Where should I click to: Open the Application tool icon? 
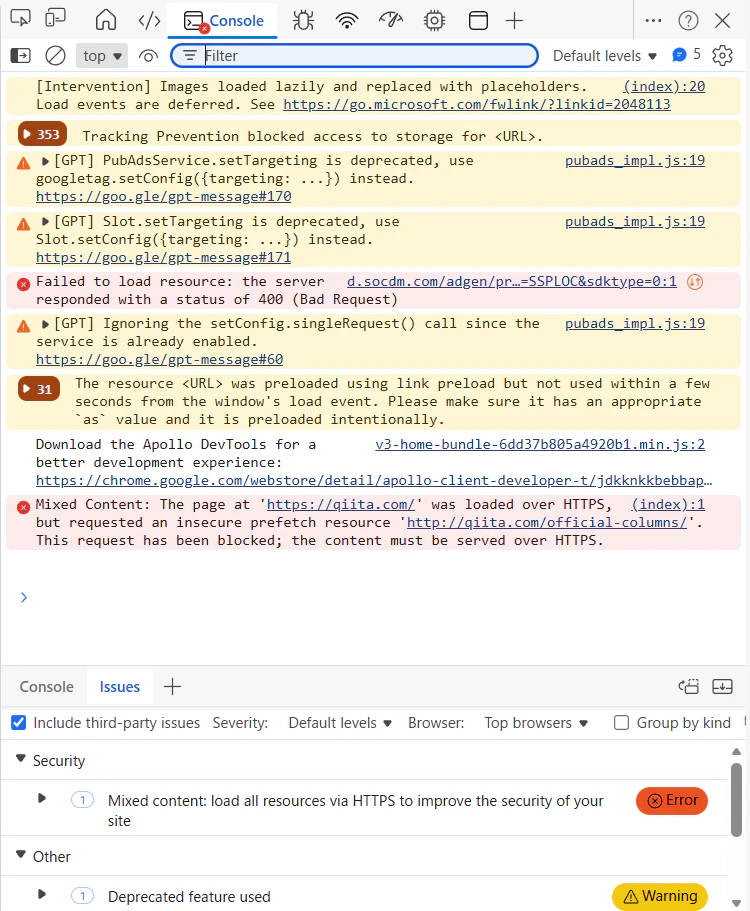point(478,21)
